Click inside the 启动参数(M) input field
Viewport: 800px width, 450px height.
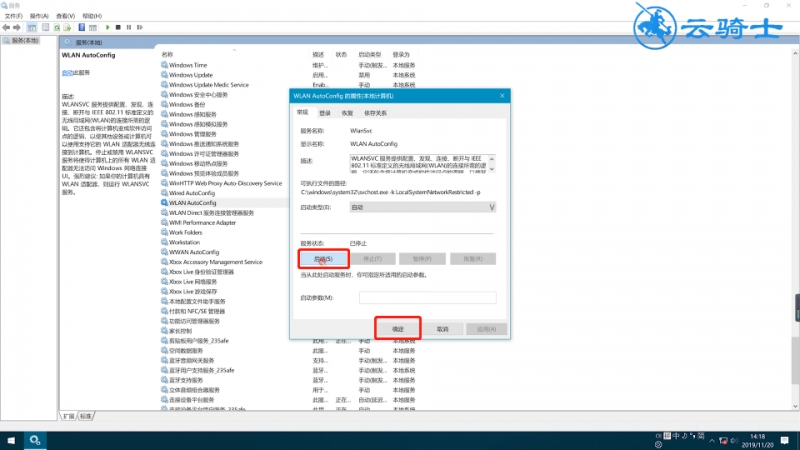428,297
